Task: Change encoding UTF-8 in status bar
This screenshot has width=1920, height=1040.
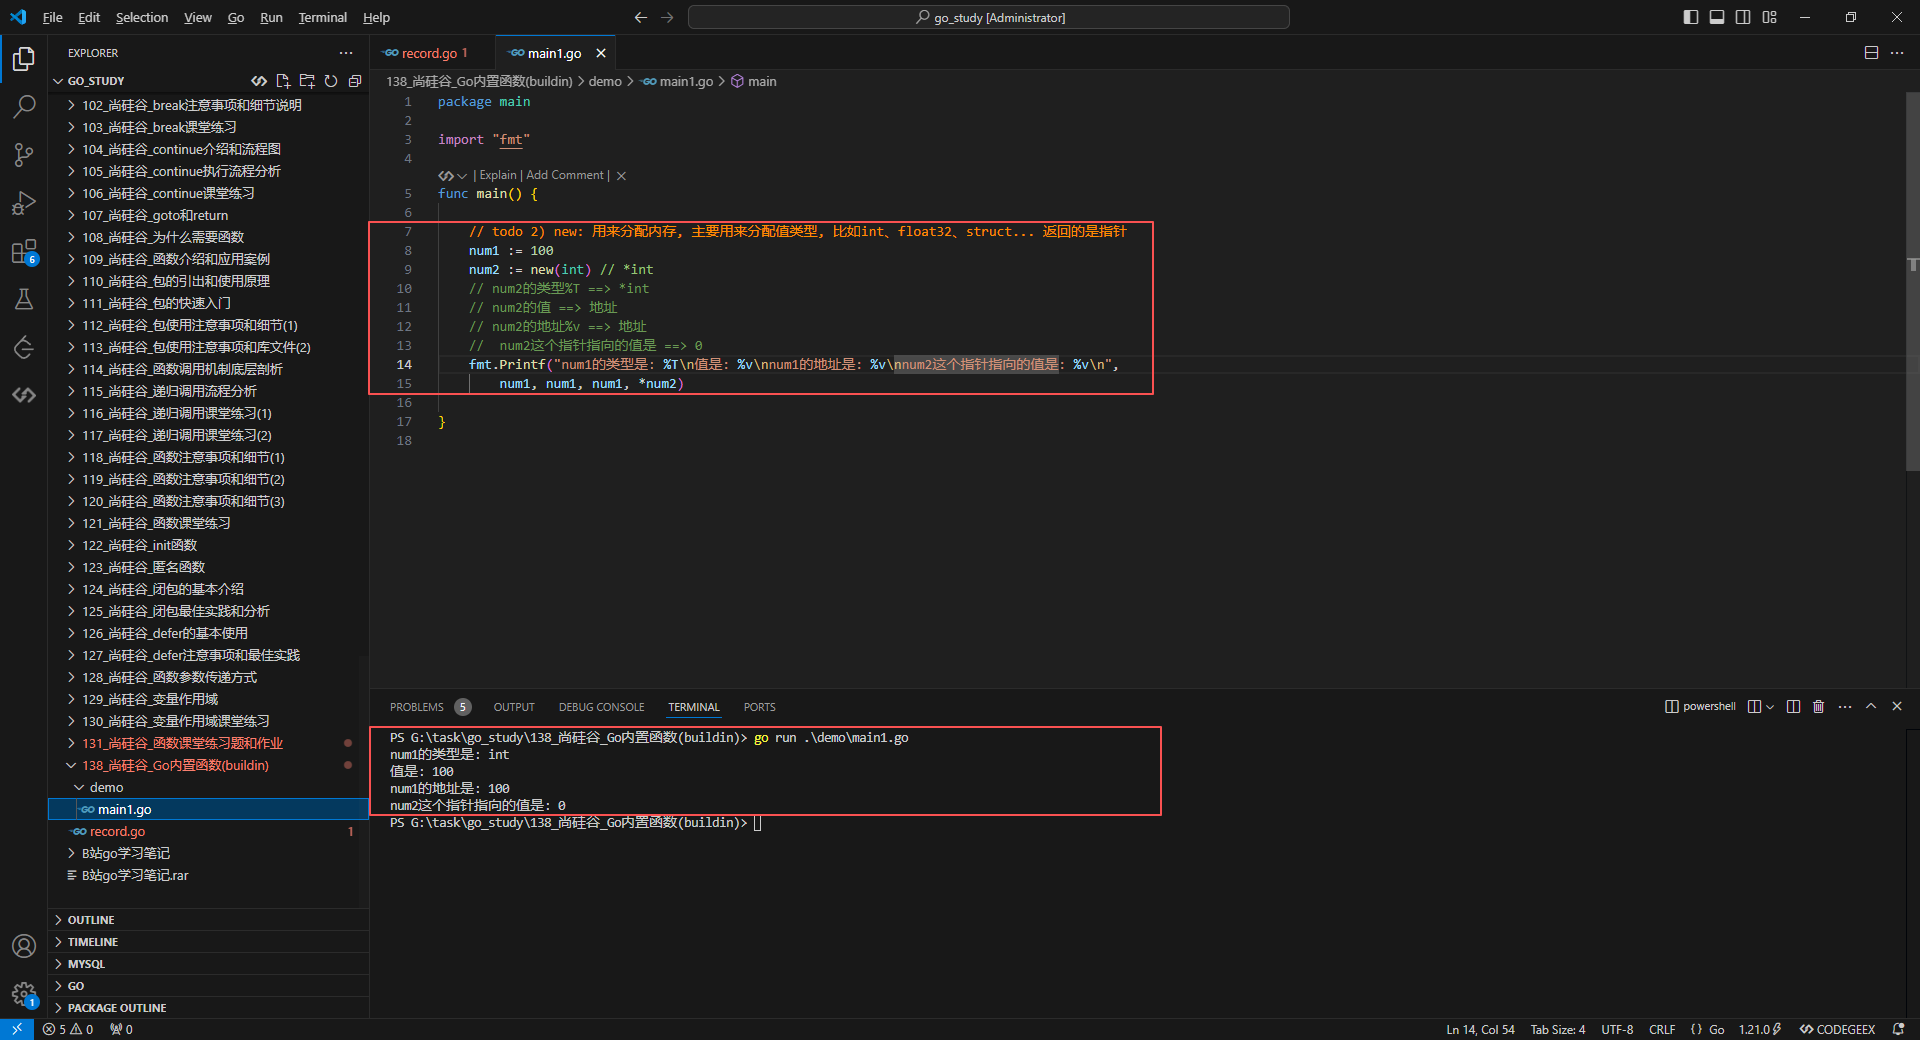Action: pos(1617,1029)
